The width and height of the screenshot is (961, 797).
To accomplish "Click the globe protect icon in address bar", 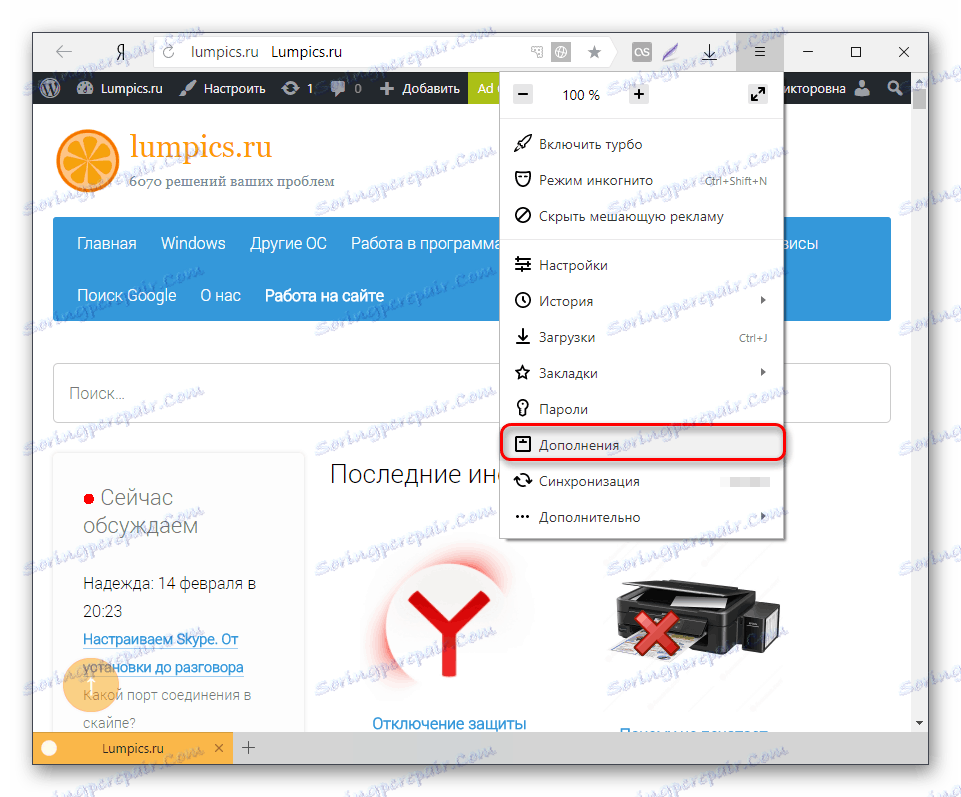I will pyautogui.click(x=561, y=52).
